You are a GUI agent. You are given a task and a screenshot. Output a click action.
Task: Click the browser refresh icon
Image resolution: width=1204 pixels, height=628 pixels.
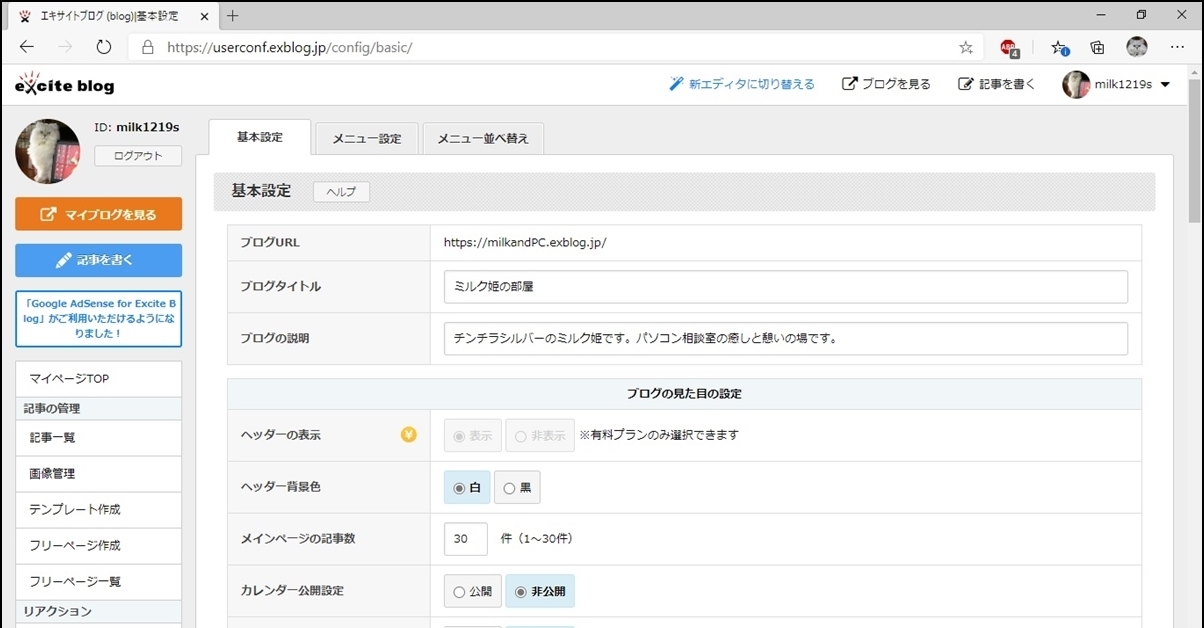[x=104, y=47]
